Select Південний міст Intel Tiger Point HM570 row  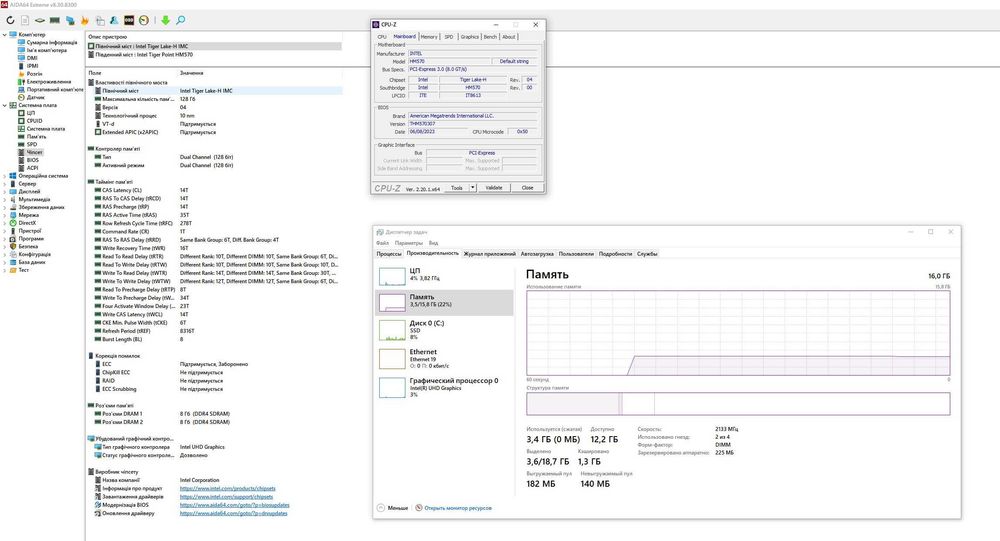click(214, 55)
